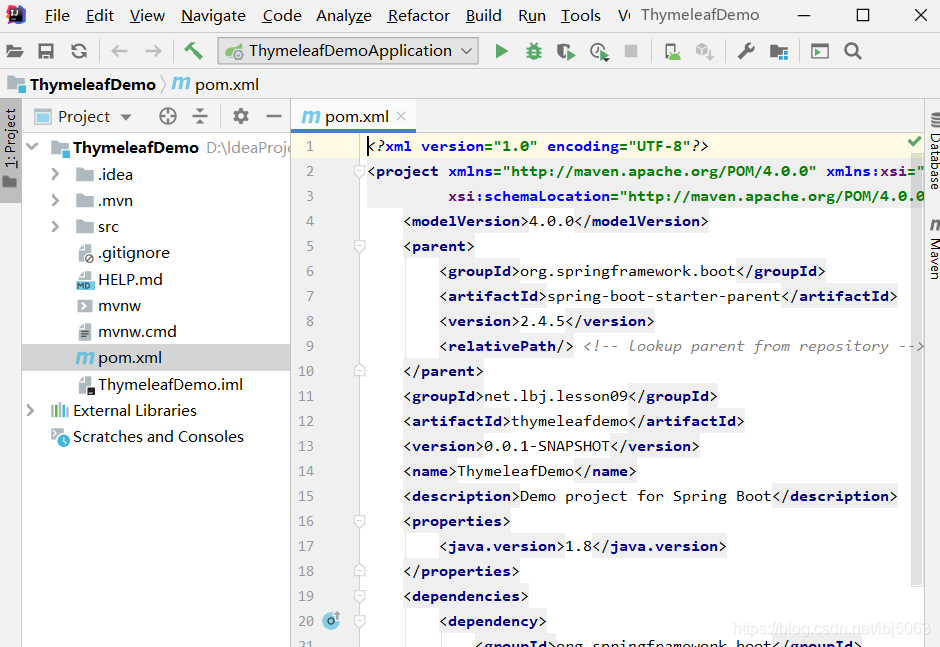Toggle the 1: Project tool window button

pyautogui.click(x=10, y=150)
